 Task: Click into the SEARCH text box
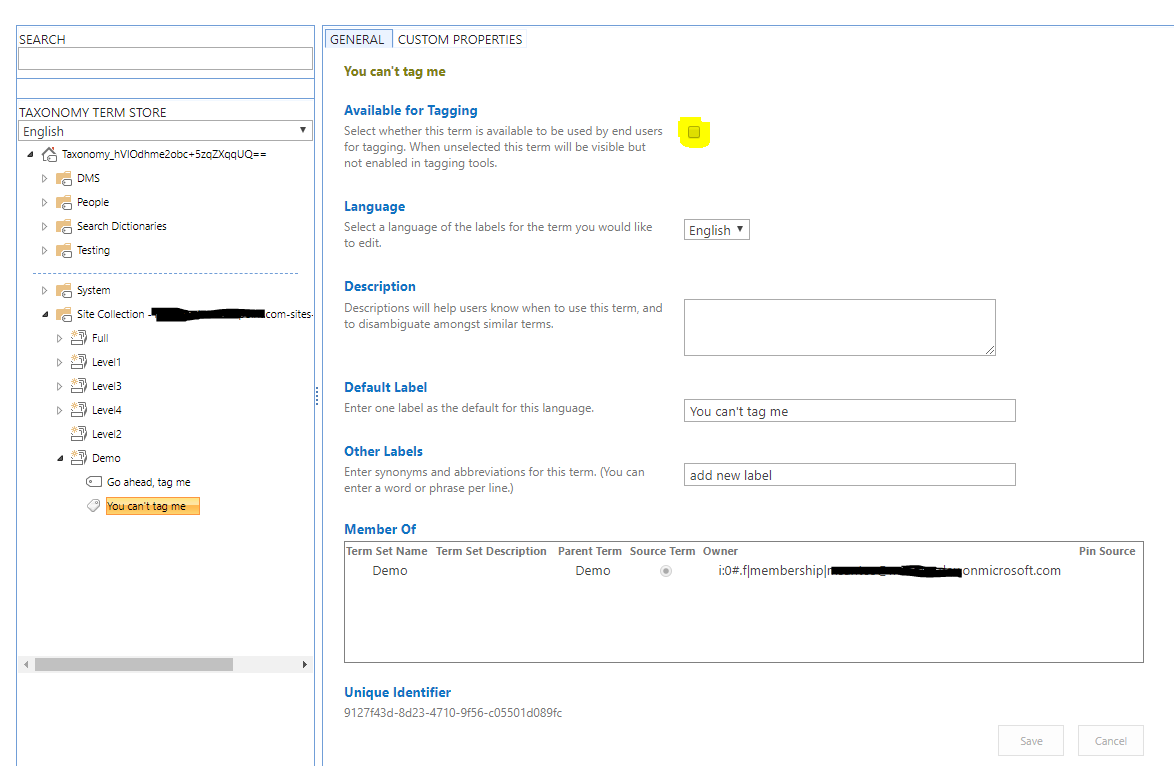(165, 58)
